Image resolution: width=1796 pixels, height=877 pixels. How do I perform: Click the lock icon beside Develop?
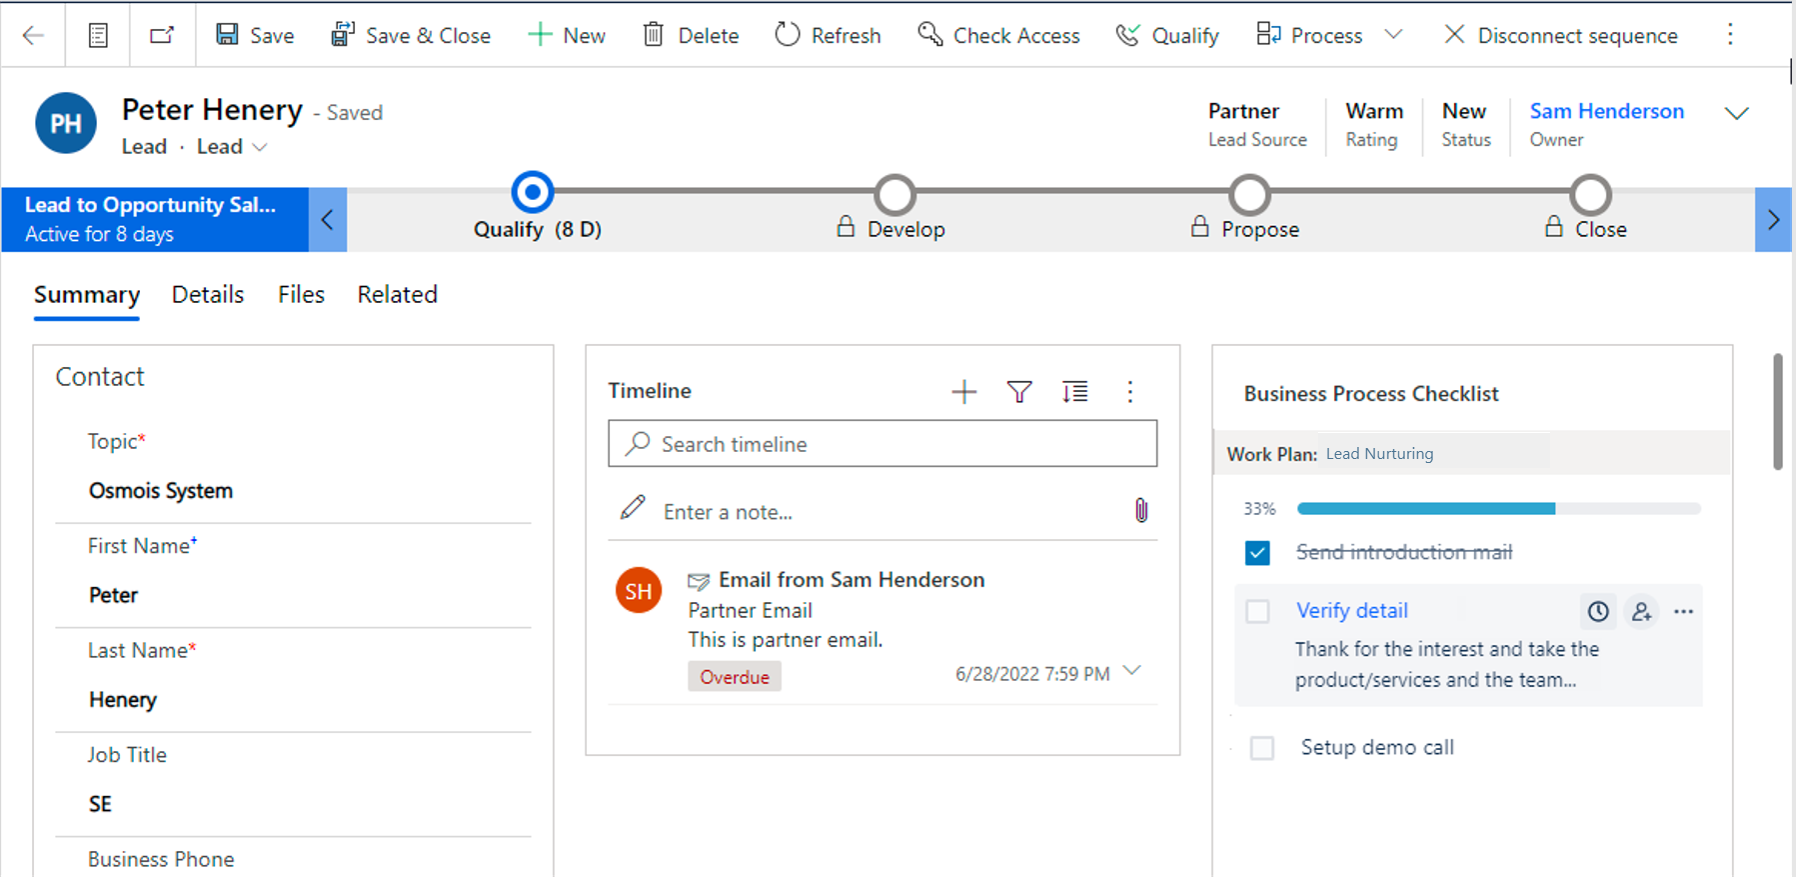pyautogui.click(x=846, y=227)
